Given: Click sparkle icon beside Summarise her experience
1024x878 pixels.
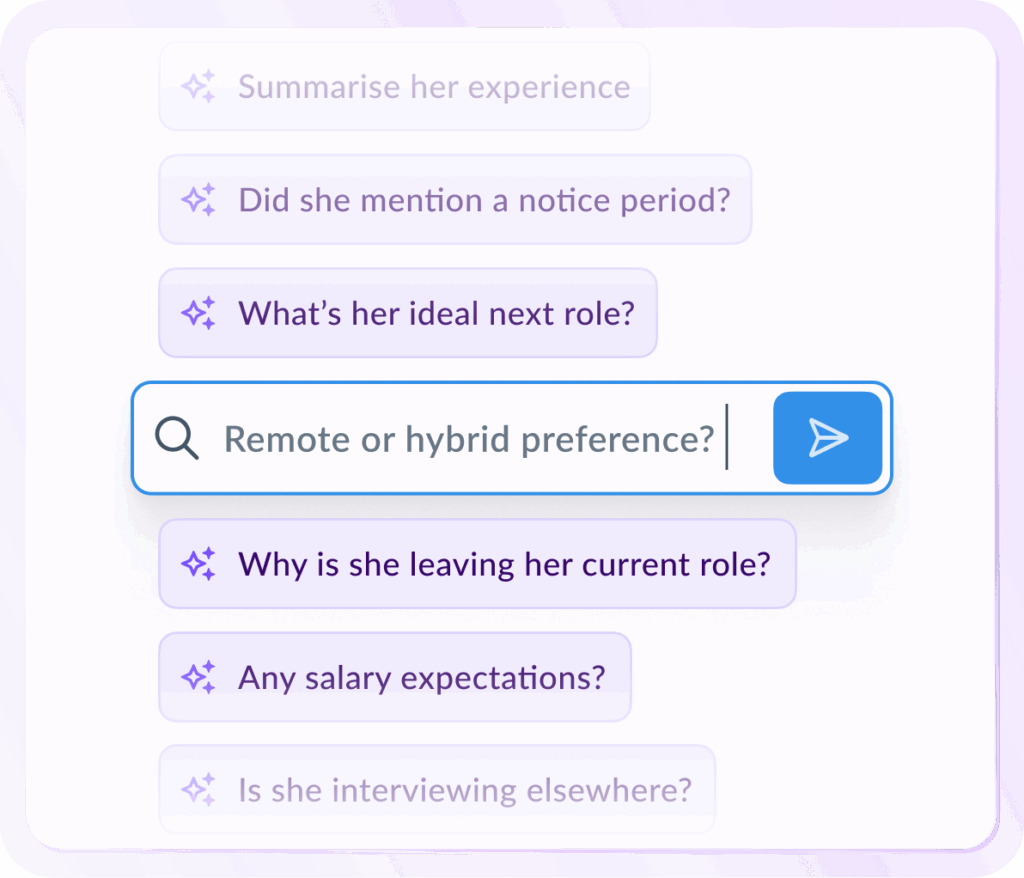Looking at the screenshot, I should pyautogui.click(x=197, y=86).
